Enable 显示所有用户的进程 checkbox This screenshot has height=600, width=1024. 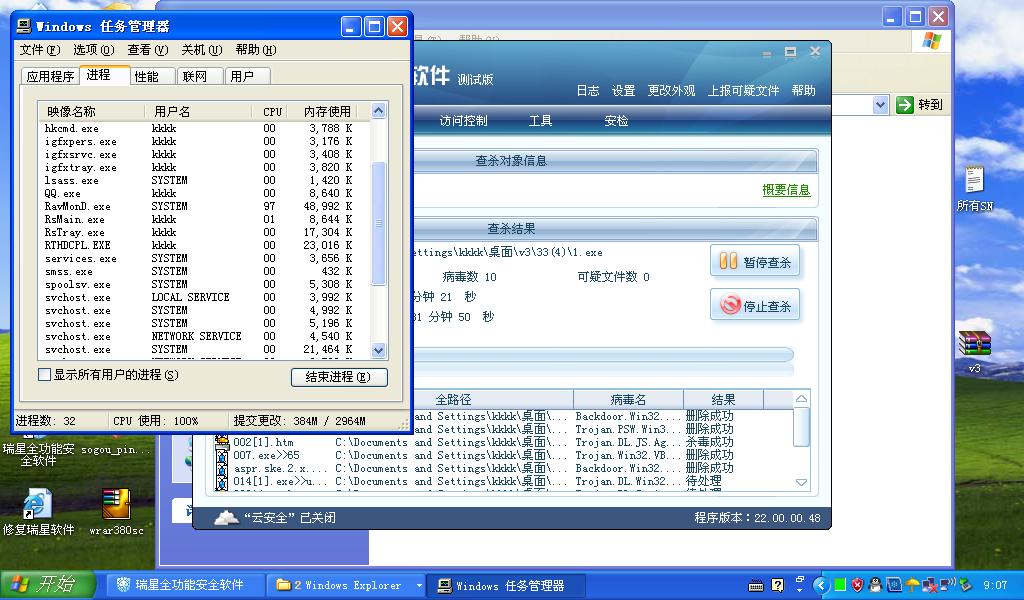44,375
